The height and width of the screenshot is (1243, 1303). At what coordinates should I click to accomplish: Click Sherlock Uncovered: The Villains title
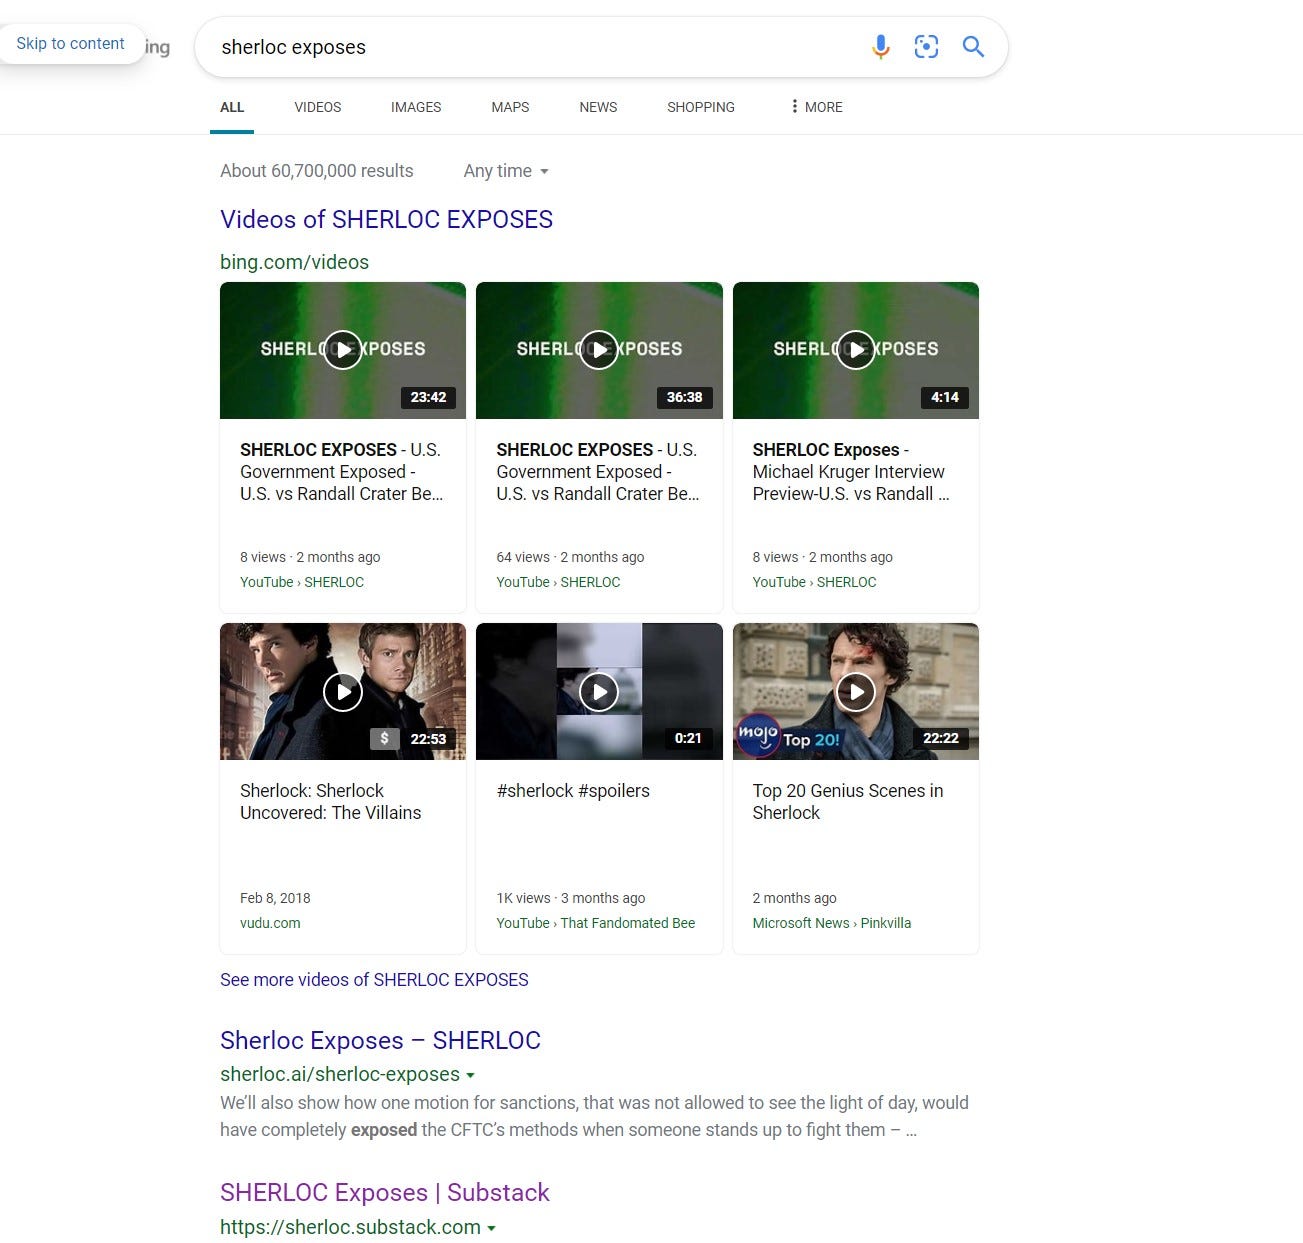[330, 802]
